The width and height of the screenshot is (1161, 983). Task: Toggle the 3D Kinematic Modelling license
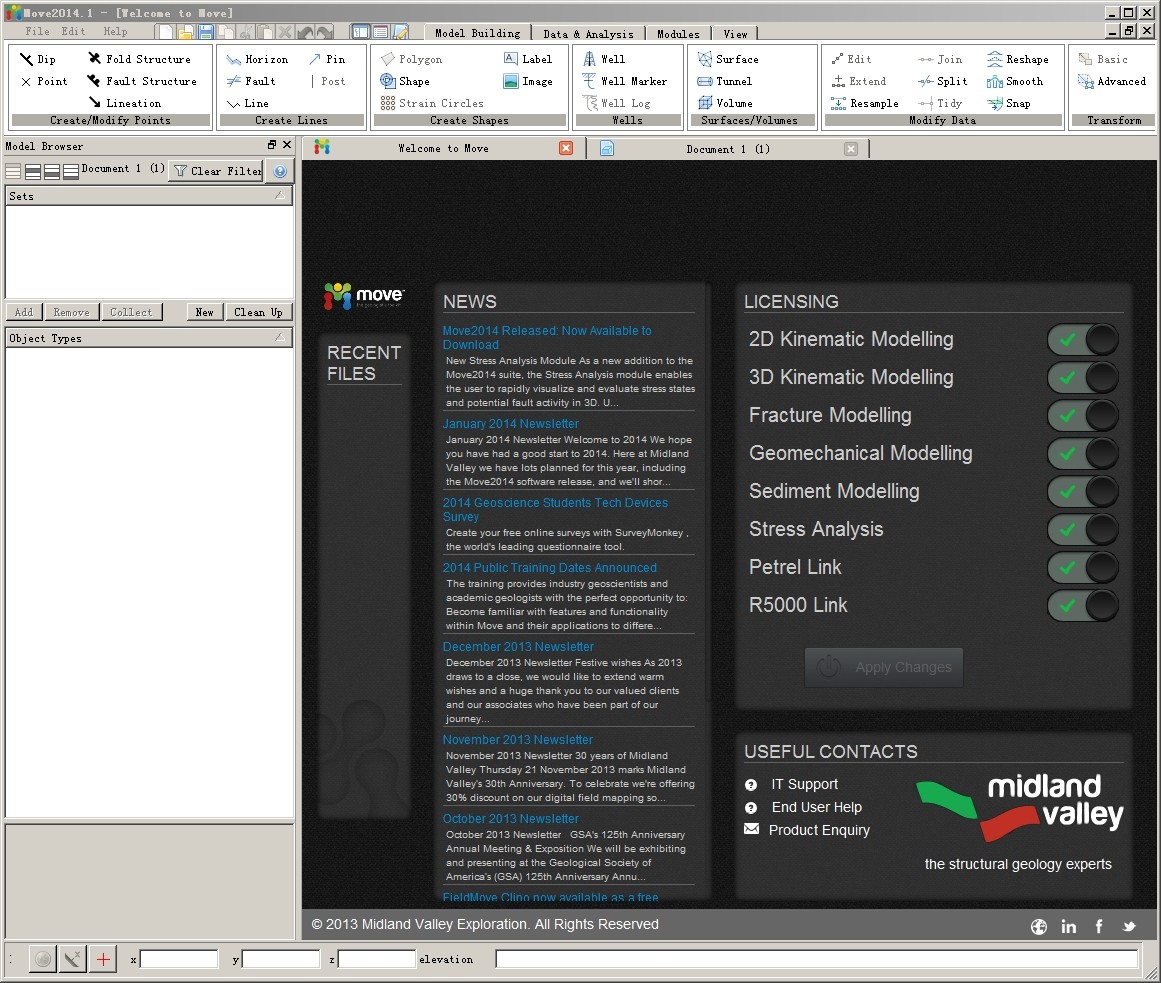click(1083, 378)
